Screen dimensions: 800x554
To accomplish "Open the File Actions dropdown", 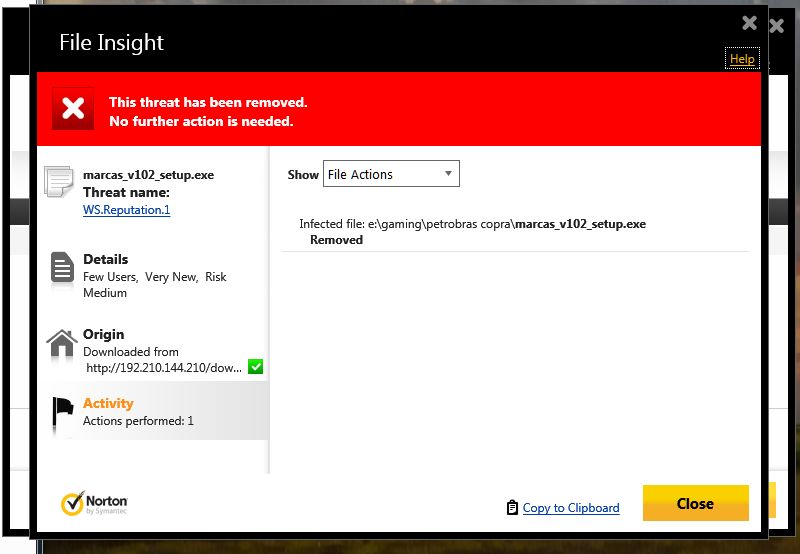I will click(x=390, y=174).
